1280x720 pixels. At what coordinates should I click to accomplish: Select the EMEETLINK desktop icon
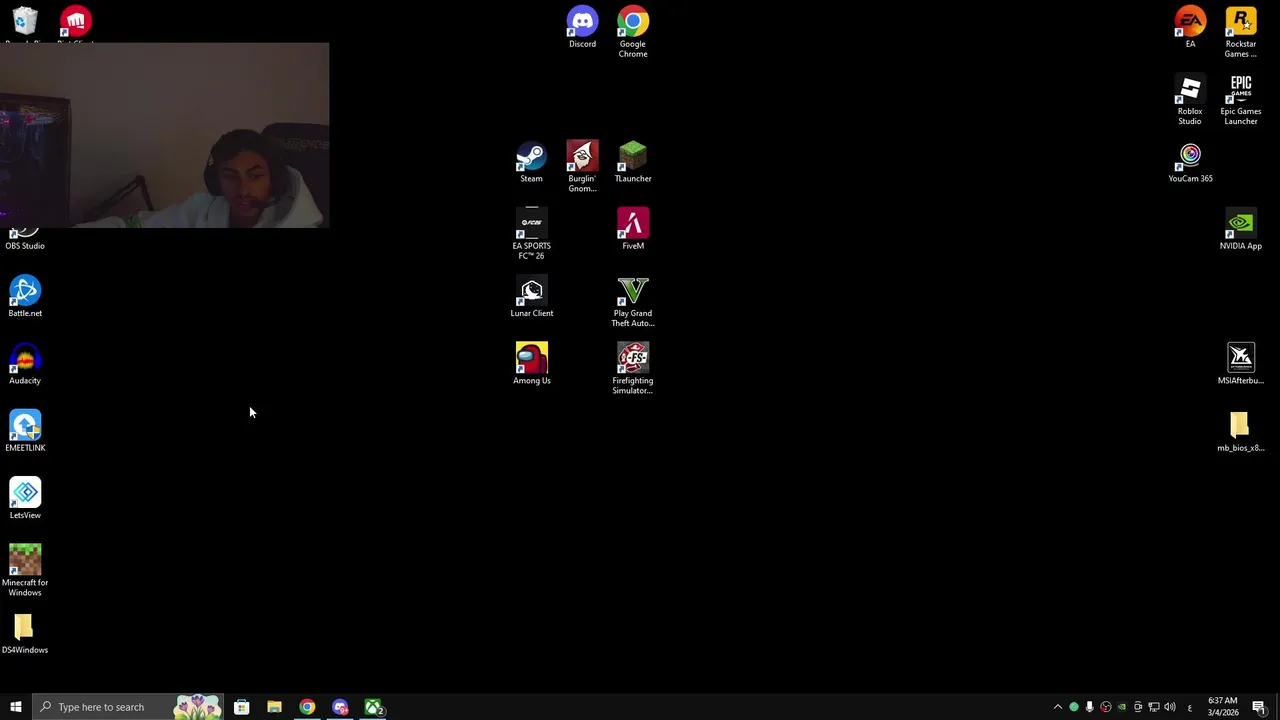tap(25, 431)
